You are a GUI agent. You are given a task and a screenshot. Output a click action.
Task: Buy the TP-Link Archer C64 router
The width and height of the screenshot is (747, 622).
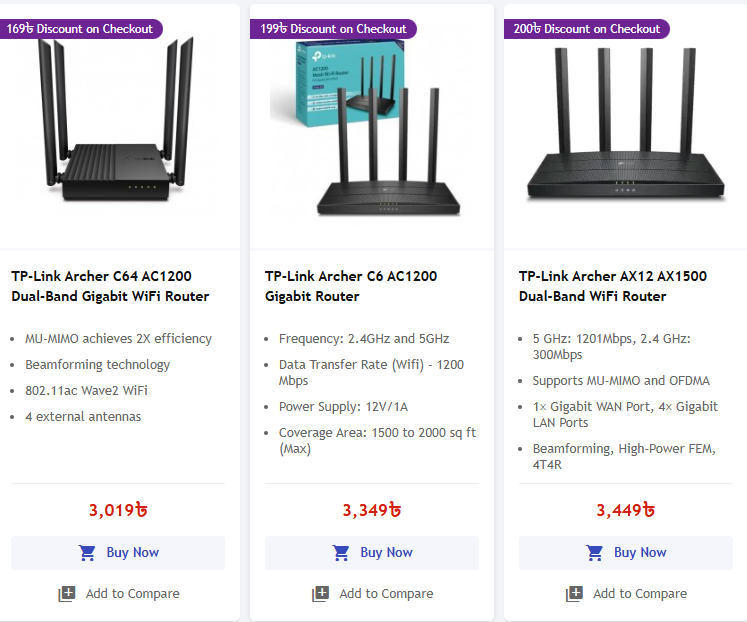118,553
